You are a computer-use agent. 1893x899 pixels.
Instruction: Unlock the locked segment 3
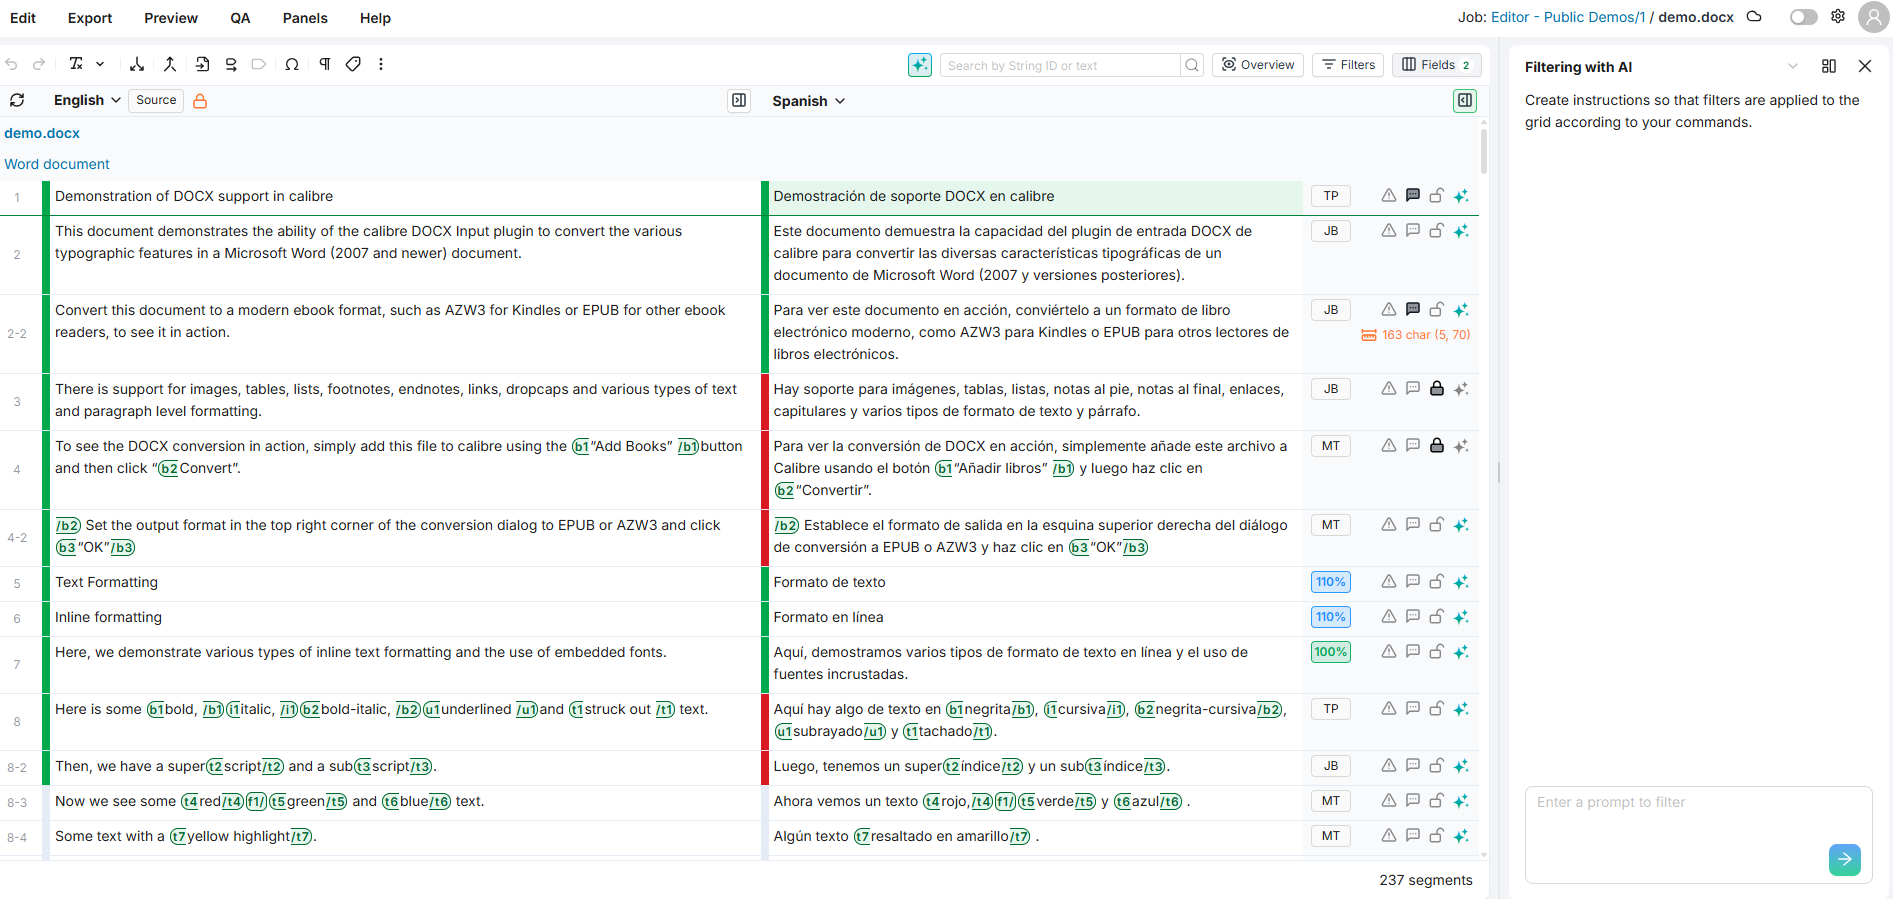click(x=1436, y=389)
